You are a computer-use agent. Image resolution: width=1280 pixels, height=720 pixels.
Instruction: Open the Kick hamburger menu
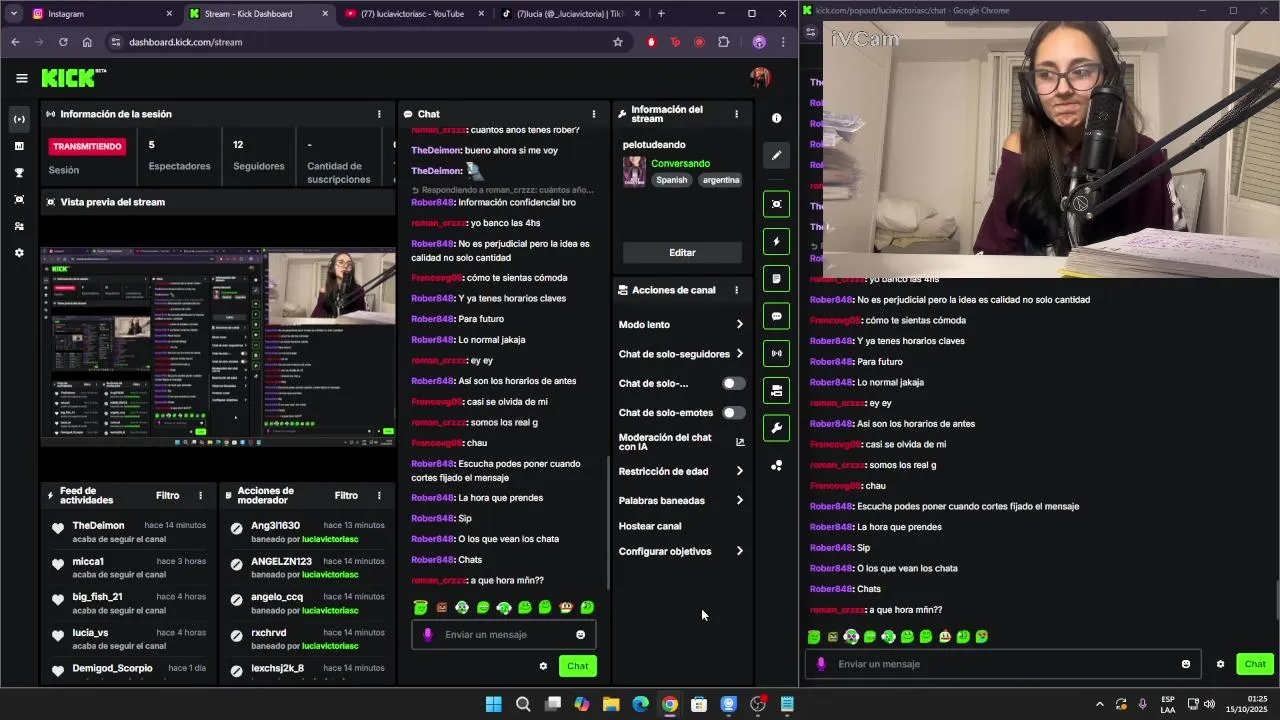22,78
